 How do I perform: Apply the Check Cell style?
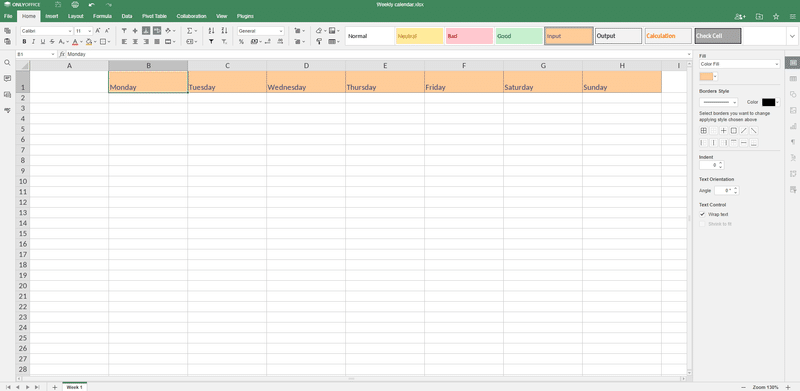click(717, 36)
